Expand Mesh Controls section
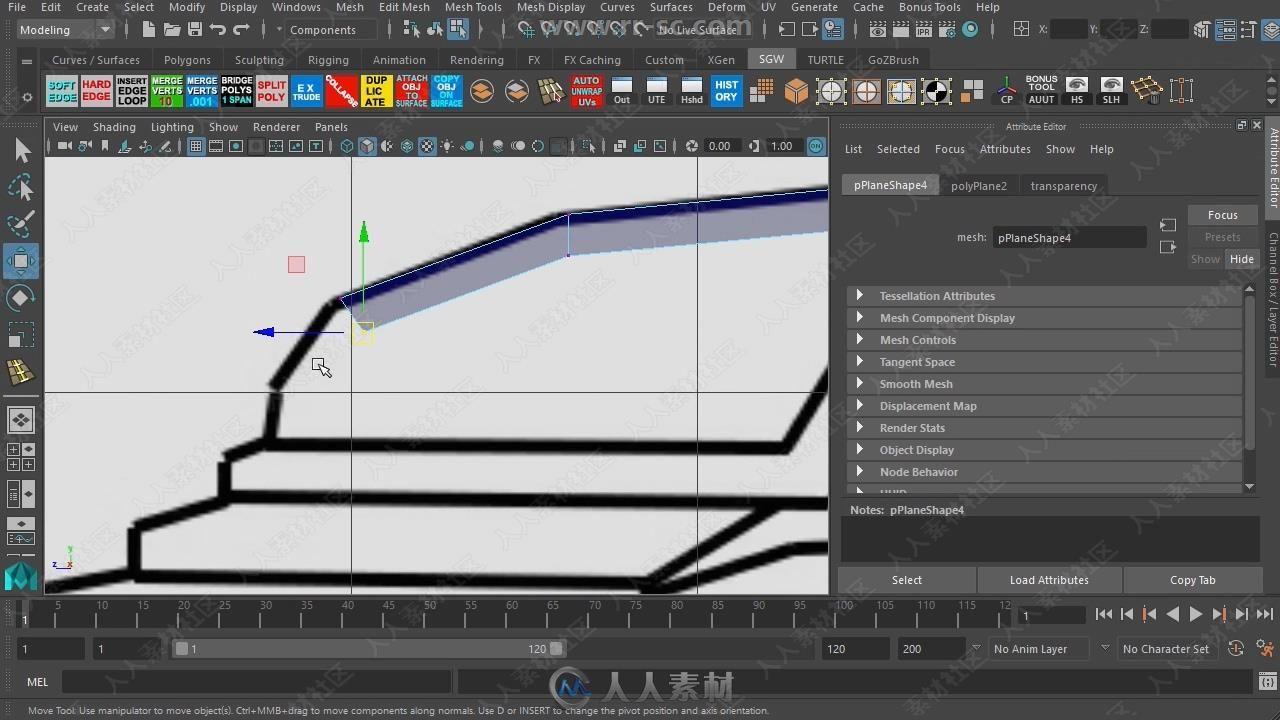1280x720 pixels. [1045, 340]
